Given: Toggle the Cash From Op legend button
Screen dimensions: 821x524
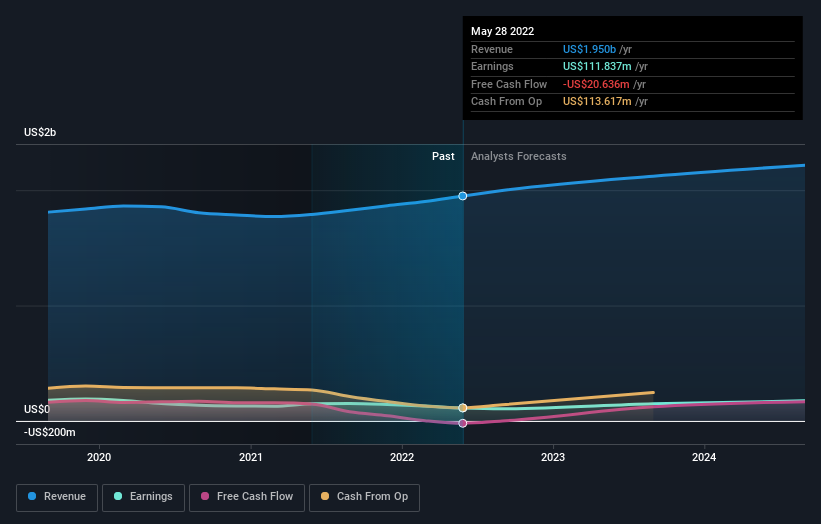Looking at the screenshot, I should point(364,497).
